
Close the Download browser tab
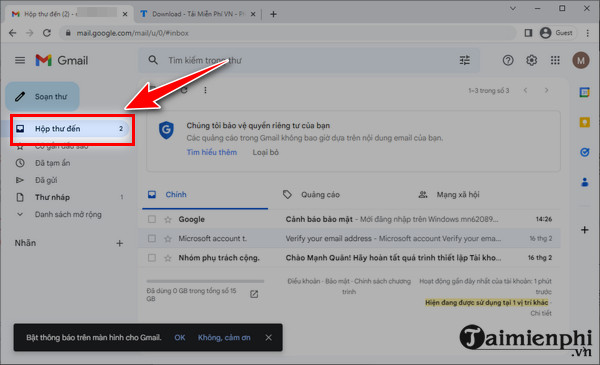[253, 14]
